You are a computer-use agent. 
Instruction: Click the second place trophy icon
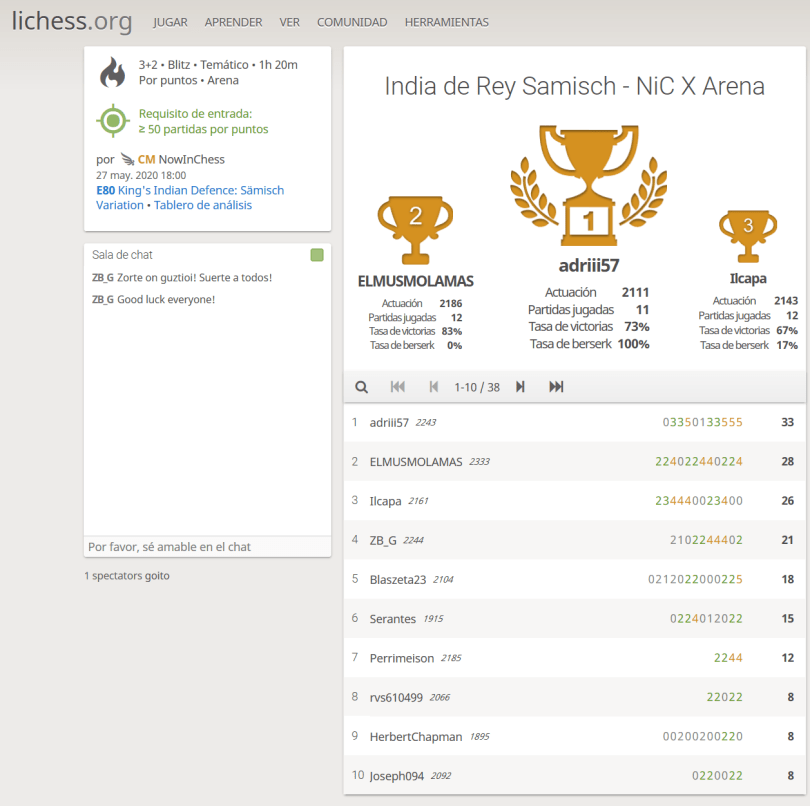(415, 230)
